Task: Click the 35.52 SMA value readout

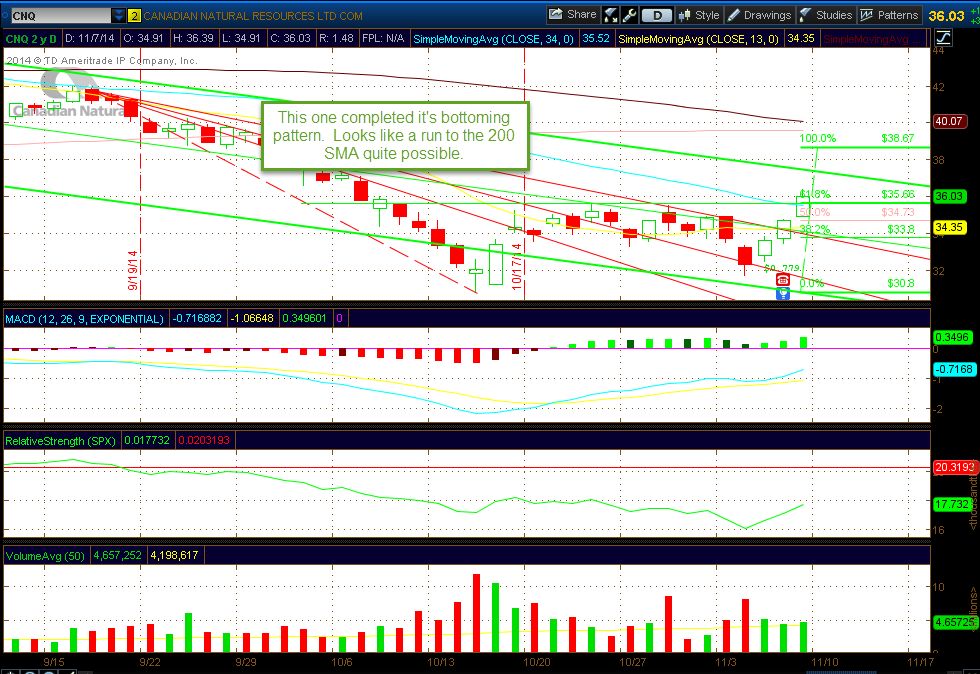Action: (x=596, y=38)
